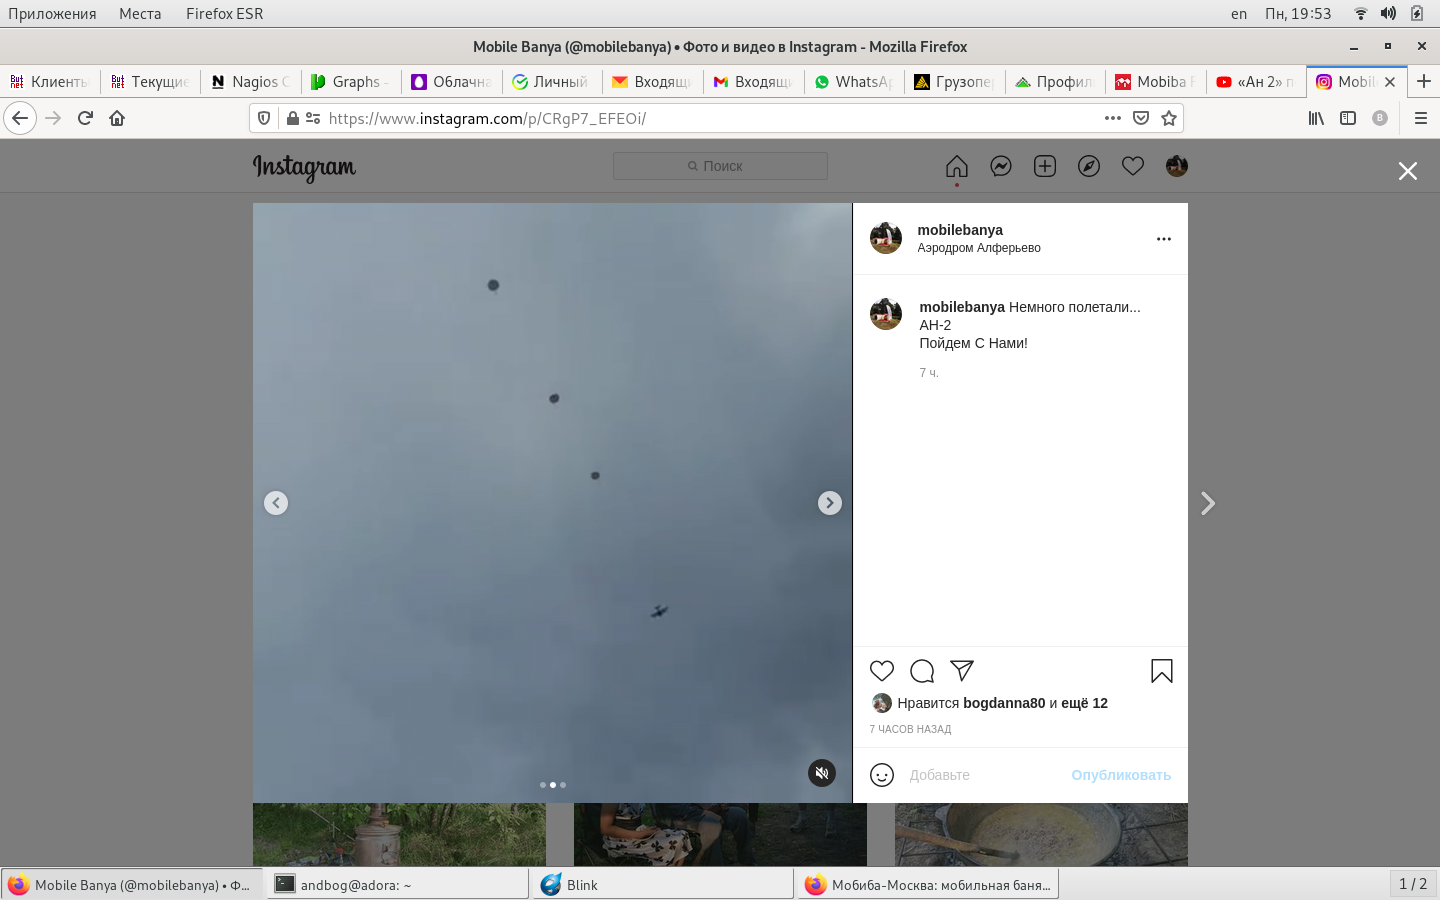
Task: Share post via paper plane icon
Action: click(962, 671)
